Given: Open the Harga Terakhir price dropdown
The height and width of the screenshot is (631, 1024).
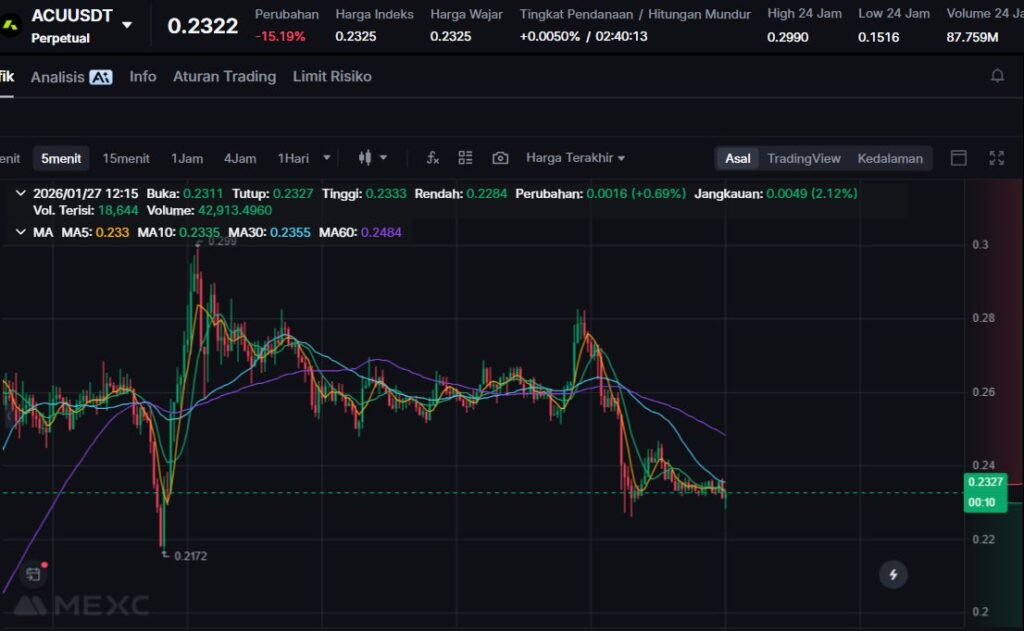Looking at the screenshot, I should [575, 158].
